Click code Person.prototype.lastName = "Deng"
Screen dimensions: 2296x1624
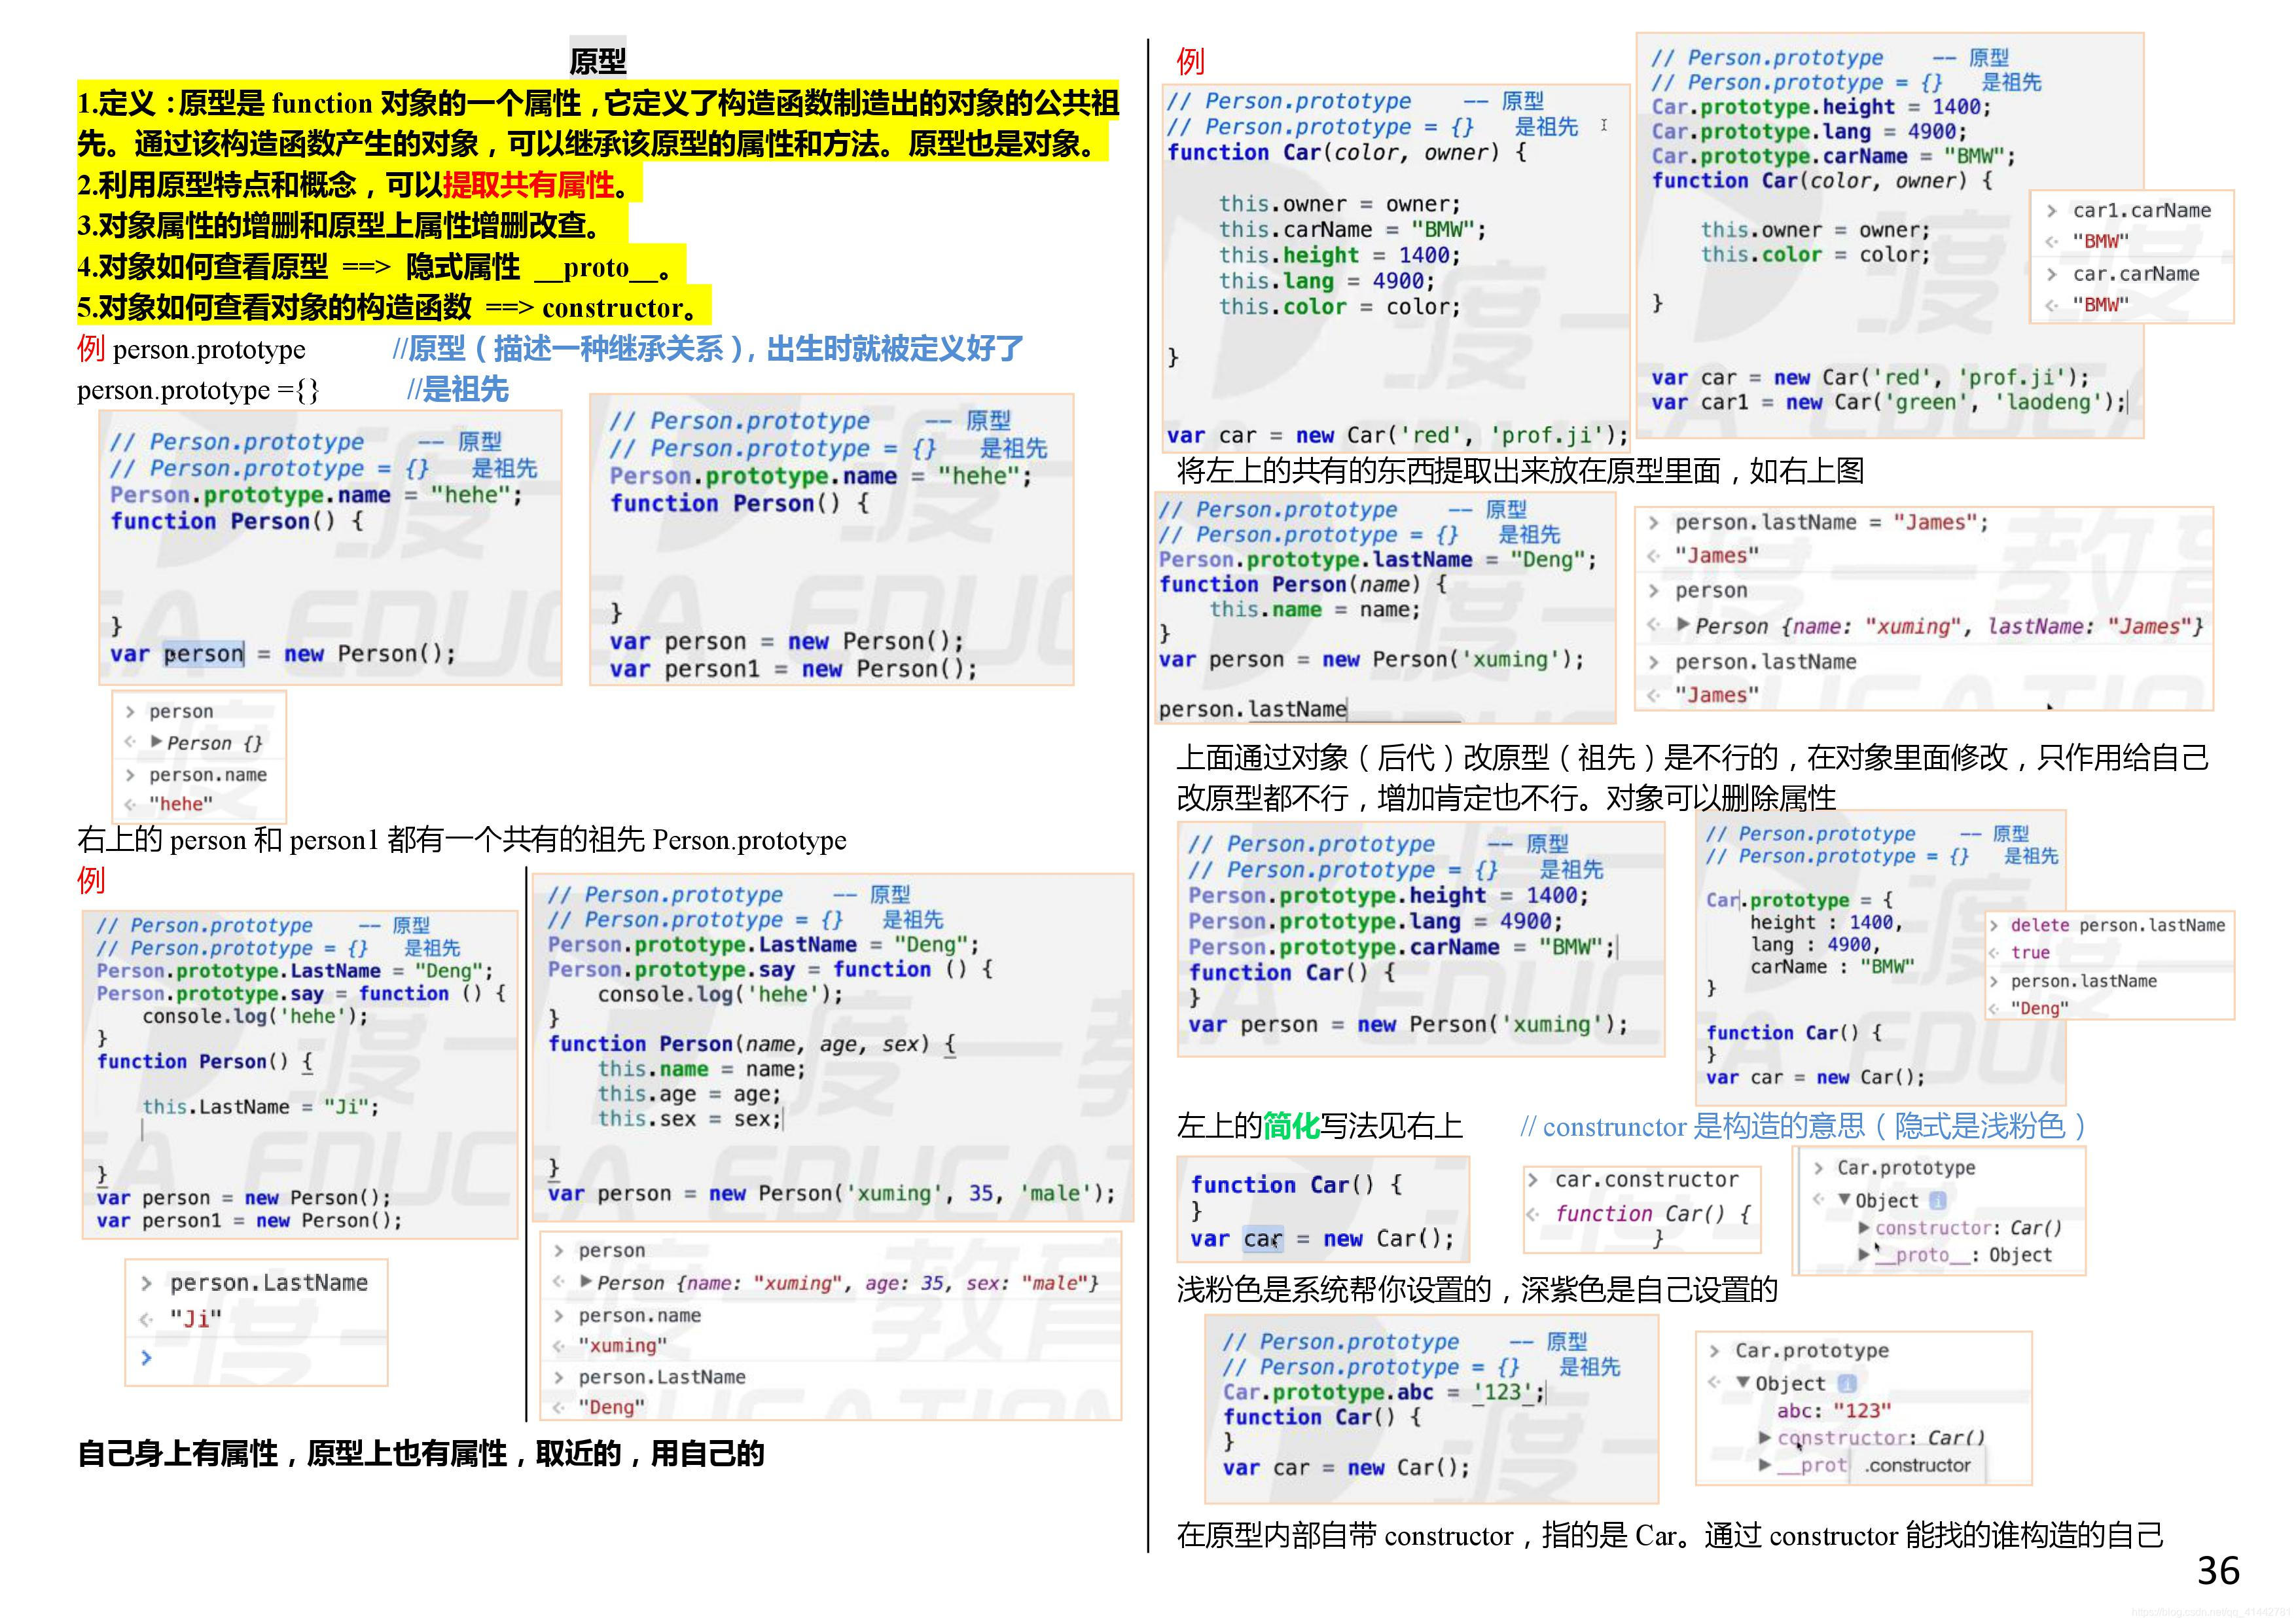1377,560
